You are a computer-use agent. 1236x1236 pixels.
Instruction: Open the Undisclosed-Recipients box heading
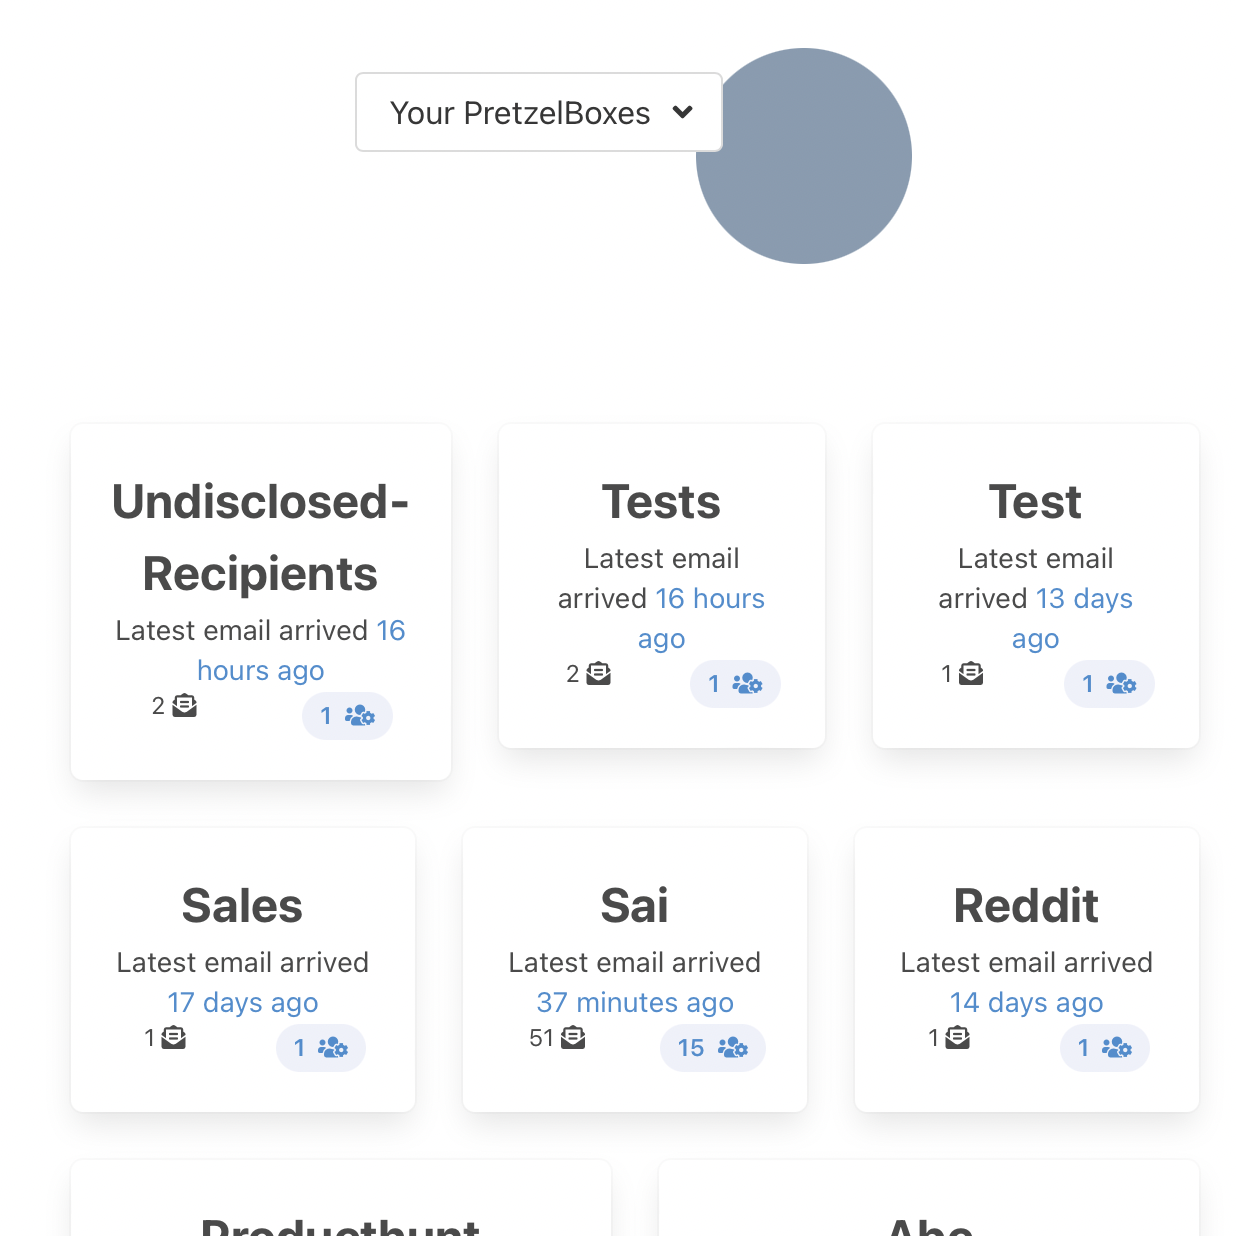(260, 538)
